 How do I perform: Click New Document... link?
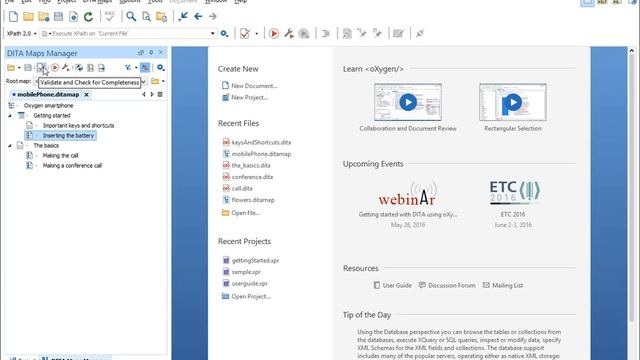254,86
